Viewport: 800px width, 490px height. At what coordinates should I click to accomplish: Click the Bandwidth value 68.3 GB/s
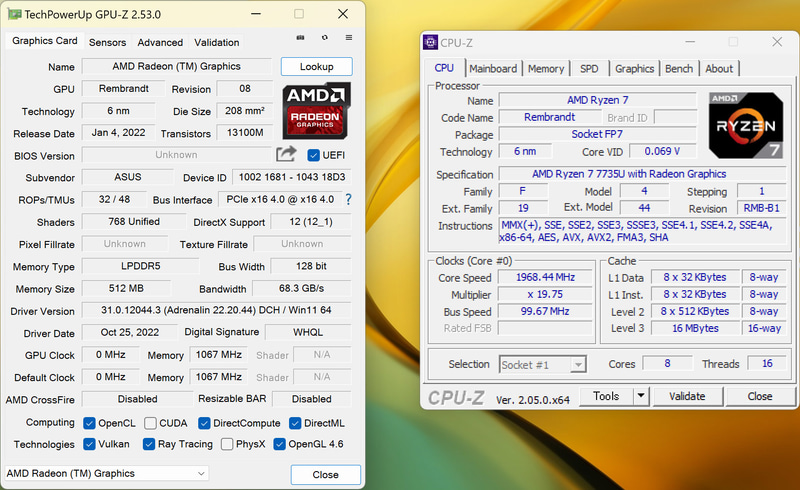pos(302,288)
